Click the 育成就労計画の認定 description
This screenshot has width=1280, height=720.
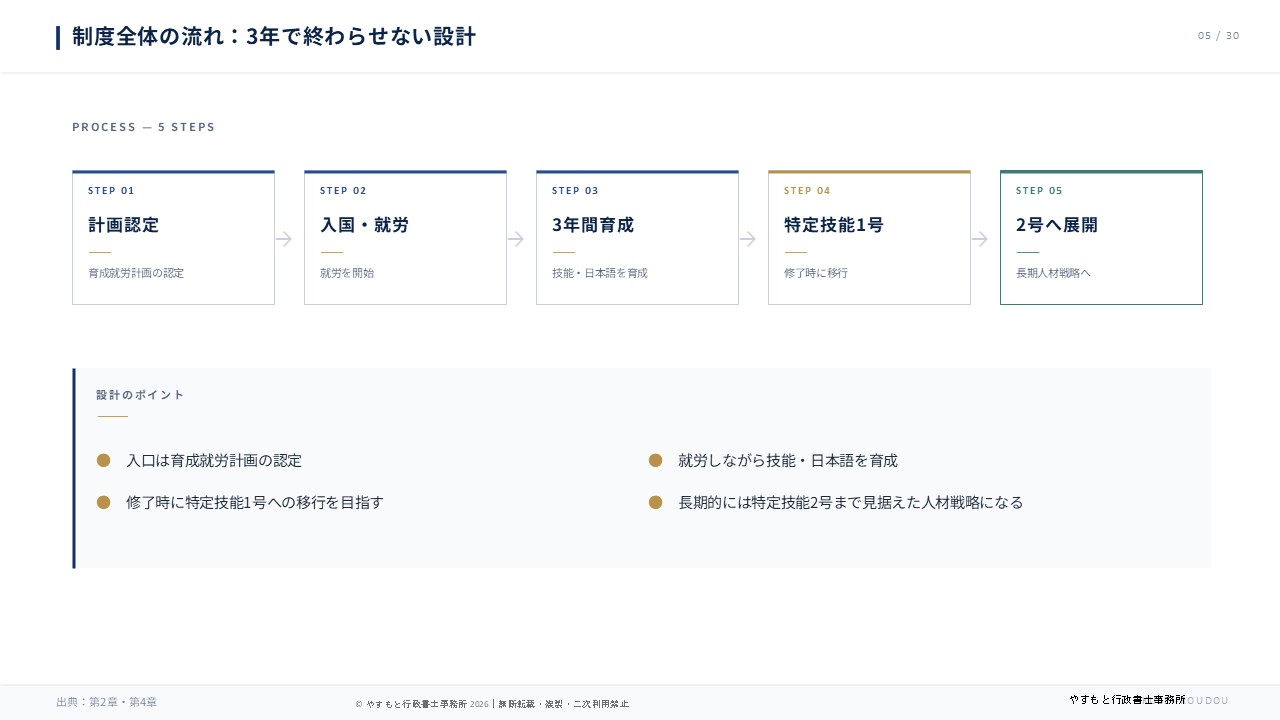136,273
